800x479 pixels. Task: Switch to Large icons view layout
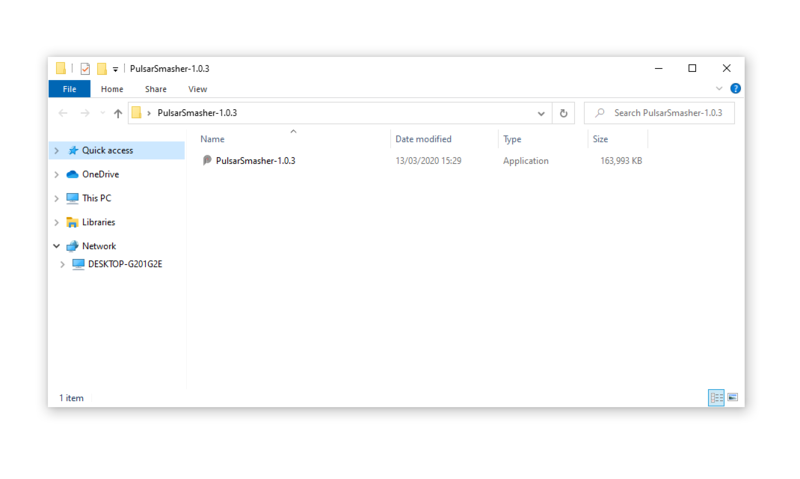pyautogui.click(x=733, y=397)
